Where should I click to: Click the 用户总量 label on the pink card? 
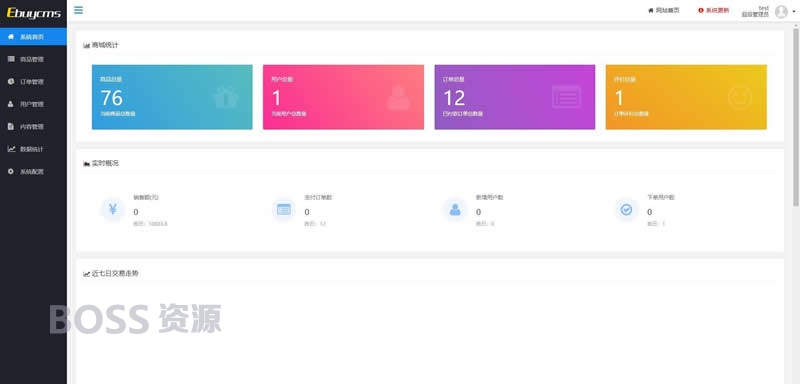[282, 79]
